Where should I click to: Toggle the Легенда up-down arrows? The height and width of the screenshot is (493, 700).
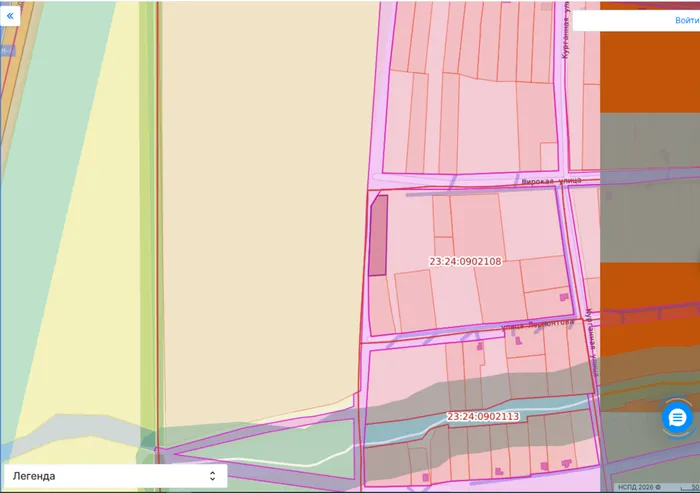pyautogui.click(x=212, y=476)
